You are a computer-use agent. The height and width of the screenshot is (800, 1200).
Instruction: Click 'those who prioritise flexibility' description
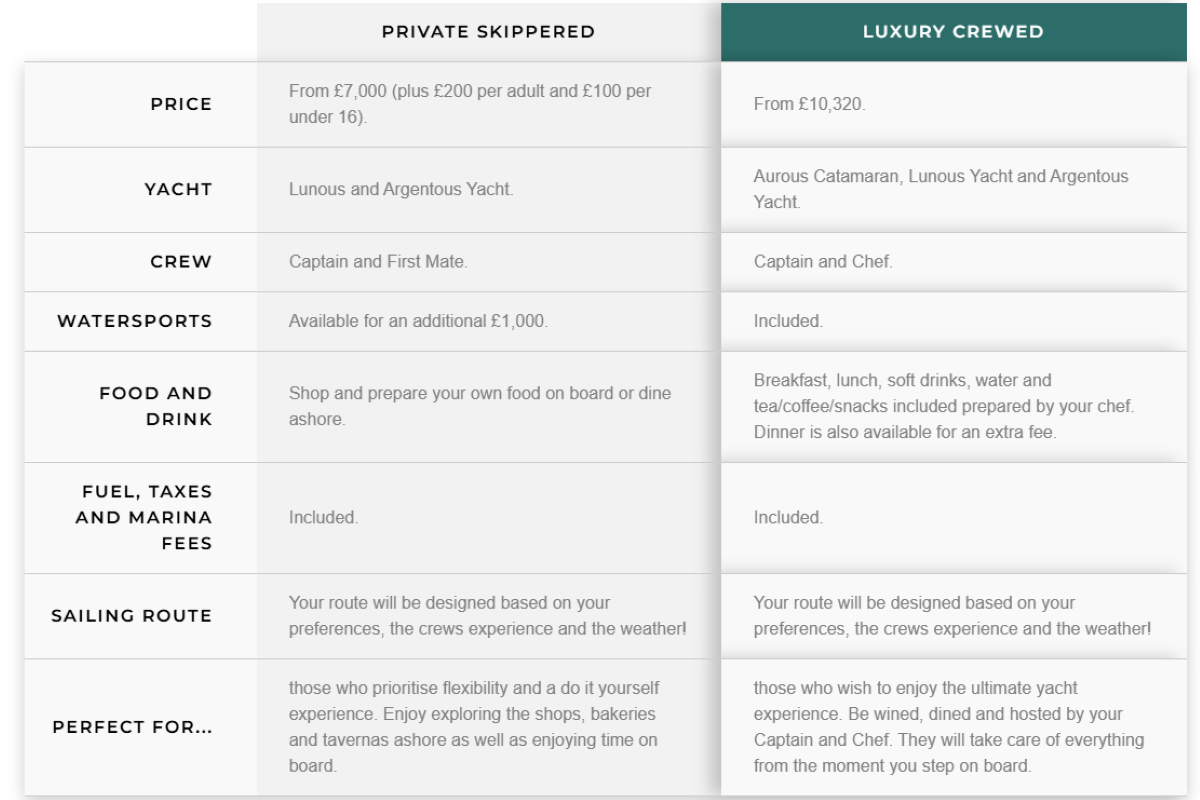pos(474,727)
